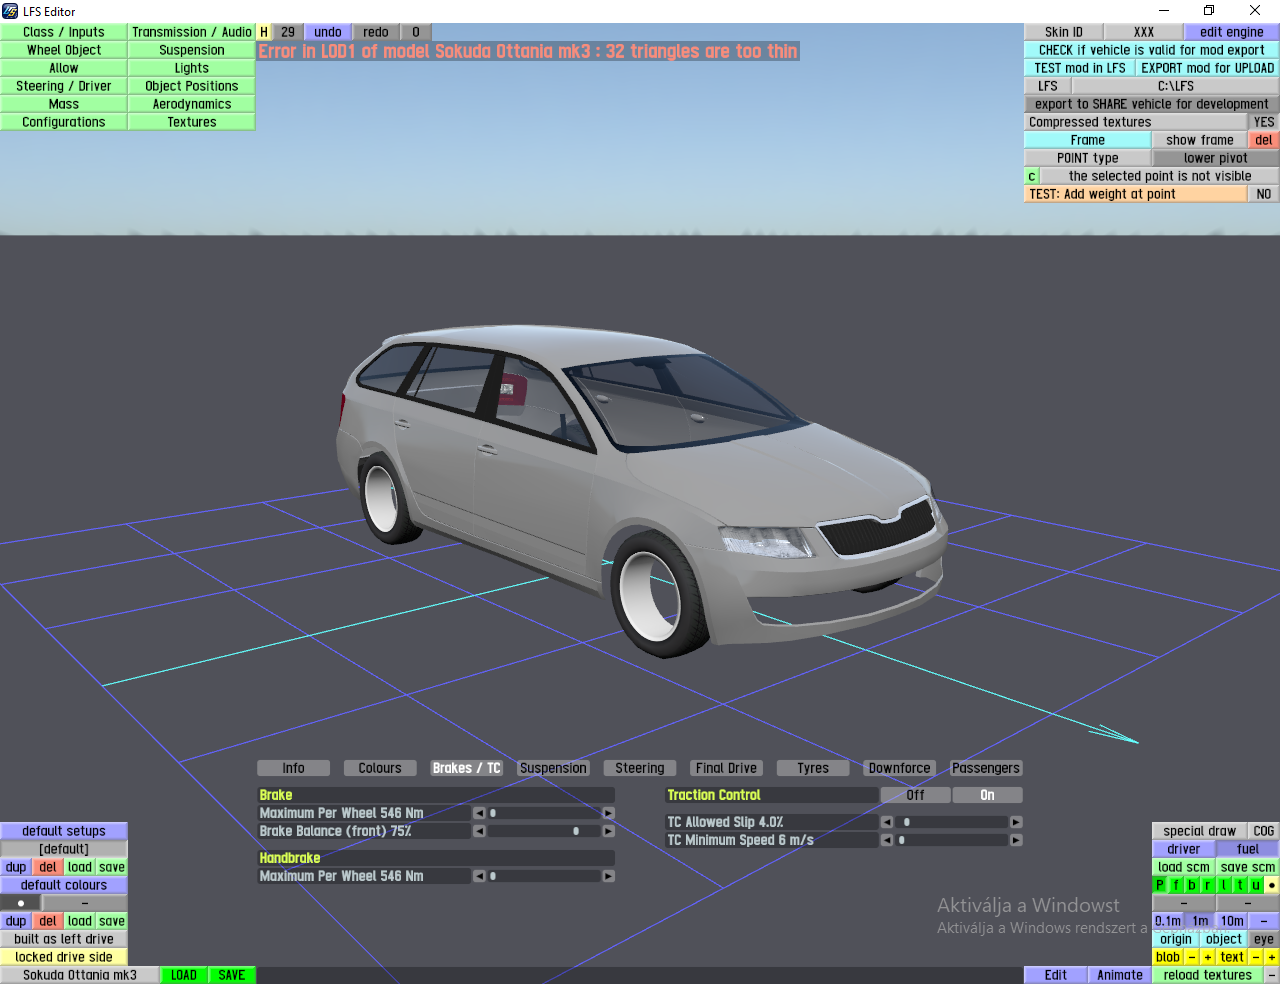Click right arrow for Brake Balance (front)

pos(608,831)
